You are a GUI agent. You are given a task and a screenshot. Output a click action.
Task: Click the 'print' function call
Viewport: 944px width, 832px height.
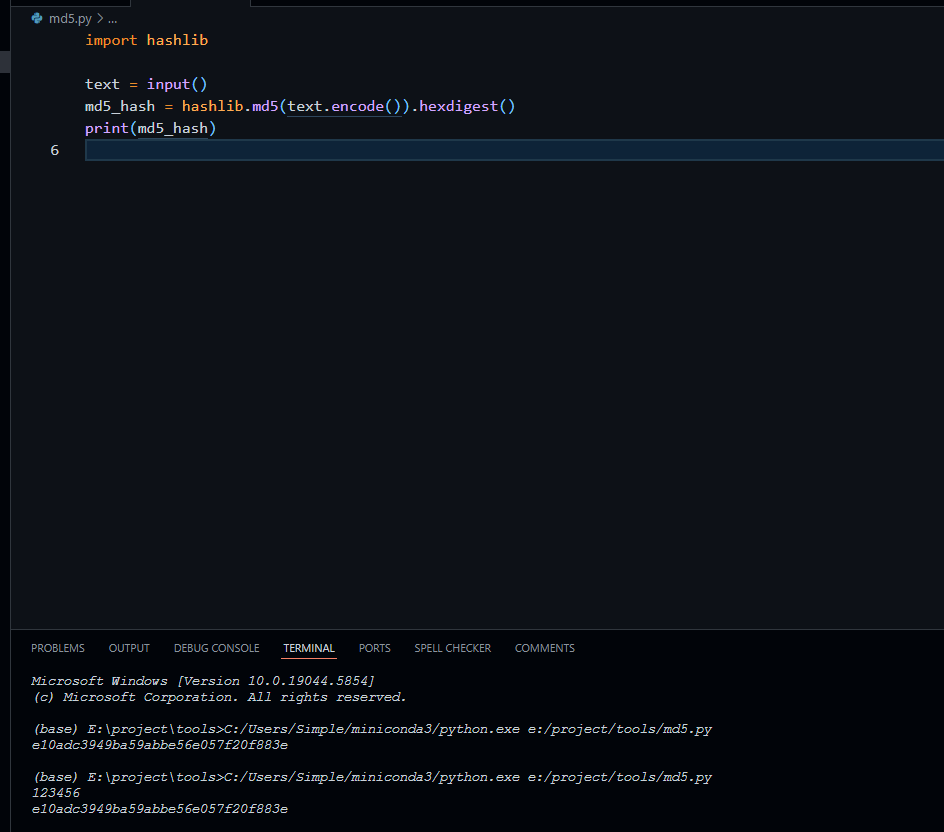point(107,128)
